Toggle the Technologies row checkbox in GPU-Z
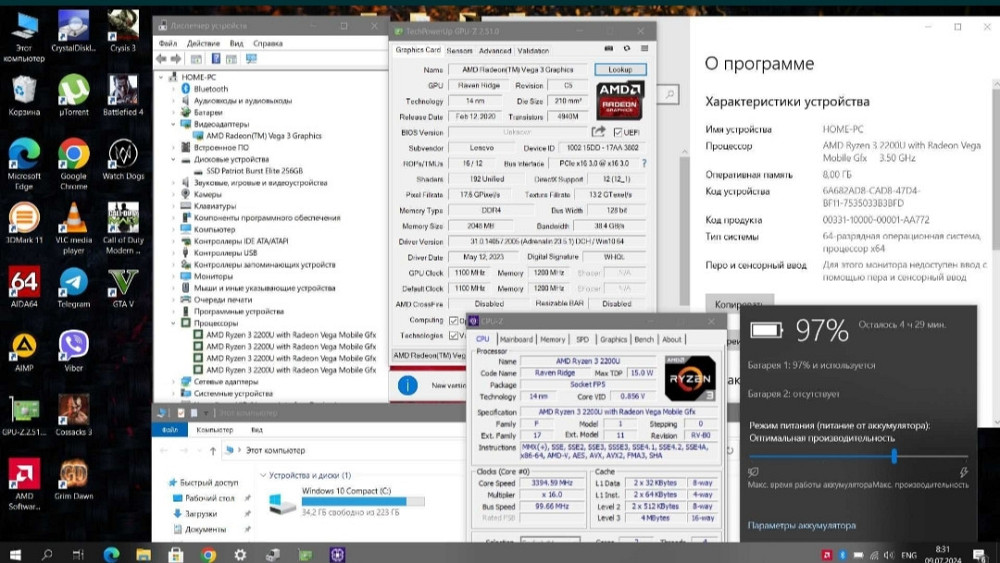The image size is (1000, 563). [x=453, y=335]
